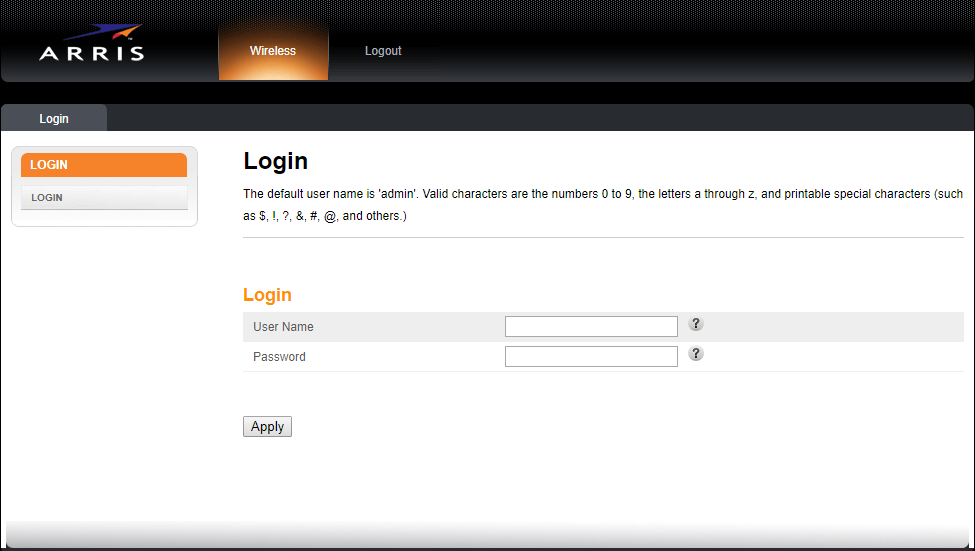Click the grey footer bar at page bottom
Viewport: 975px width, 551px height.
[x=487, y=535]
